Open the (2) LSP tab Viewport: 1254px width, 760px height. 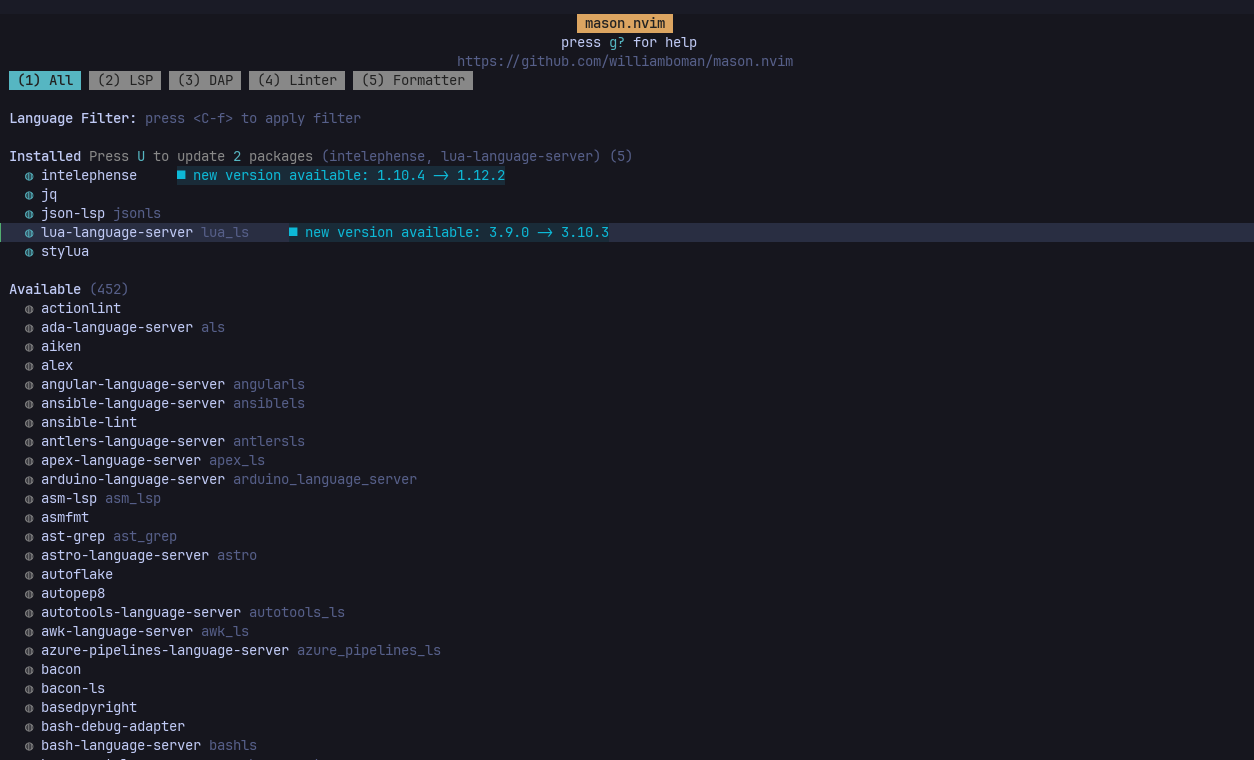pos(125,80)
